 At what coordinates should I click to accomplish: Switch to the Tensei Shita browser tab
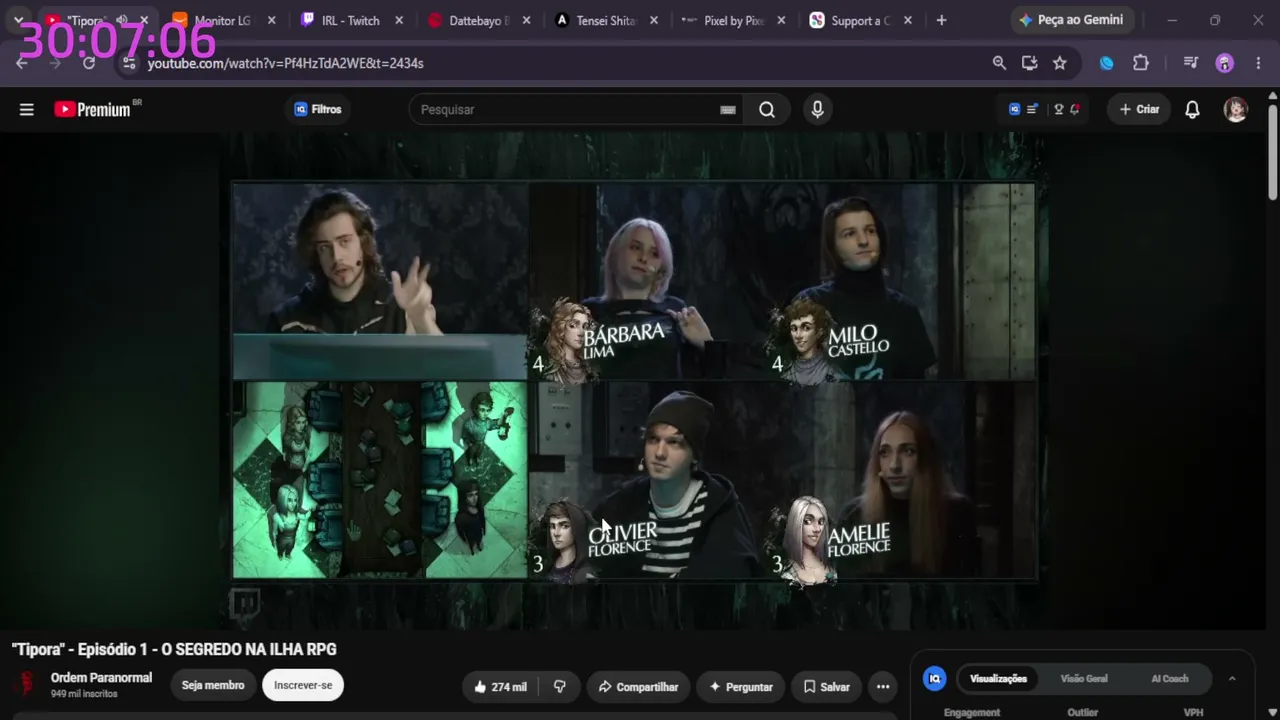[x=606, y=20]
